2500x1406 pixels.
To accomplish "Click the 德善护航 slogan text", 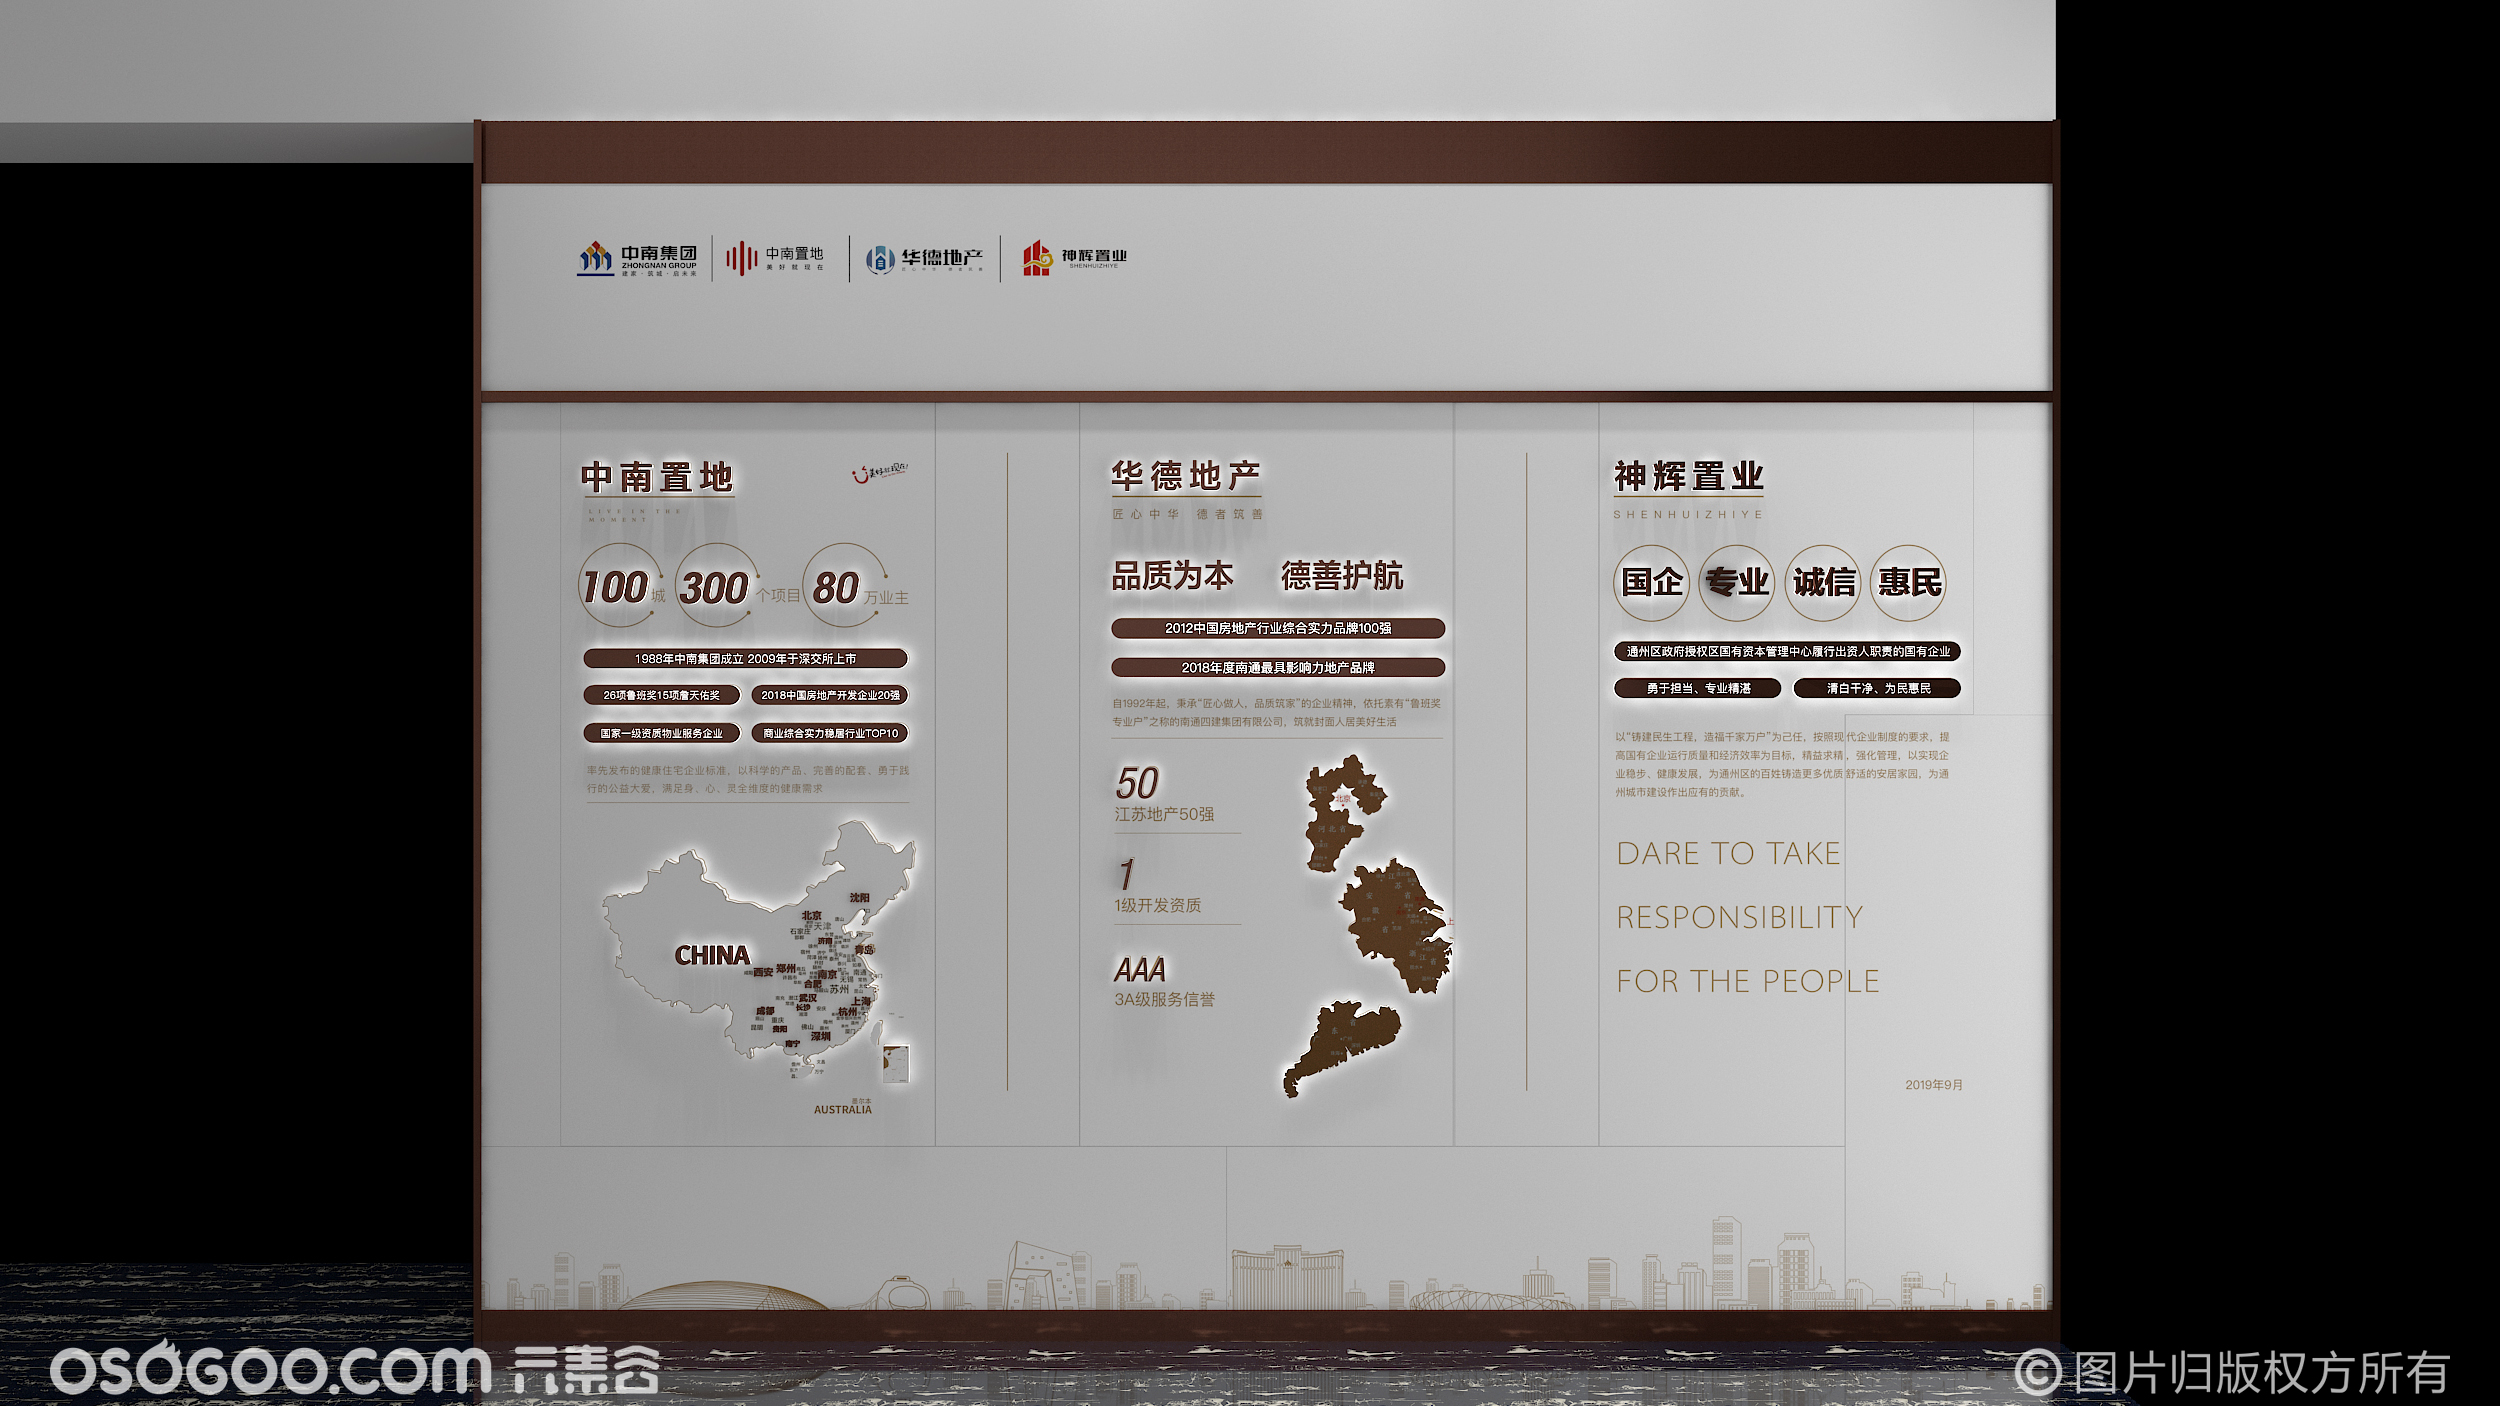I will coord(1342,576).
